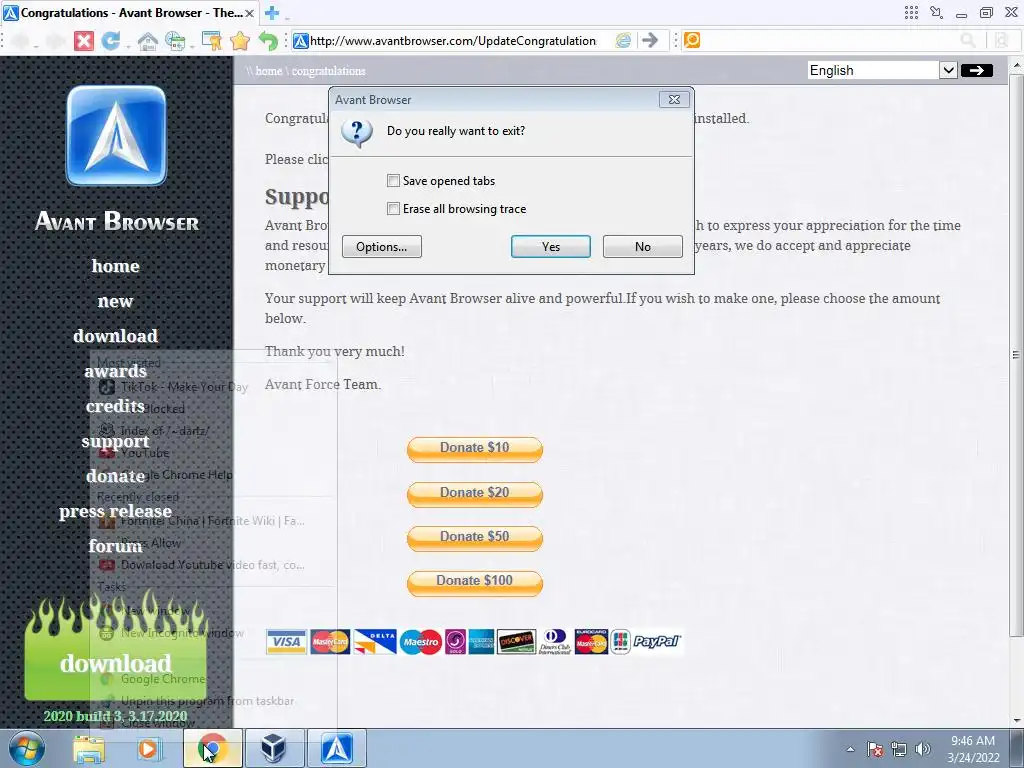Click Yes to confirm exit

551,246
